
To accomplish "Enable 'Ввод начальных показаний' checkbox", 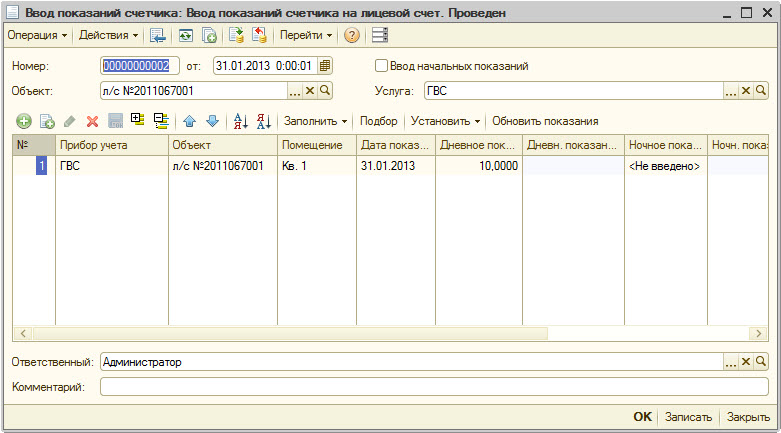I will 381,66.
